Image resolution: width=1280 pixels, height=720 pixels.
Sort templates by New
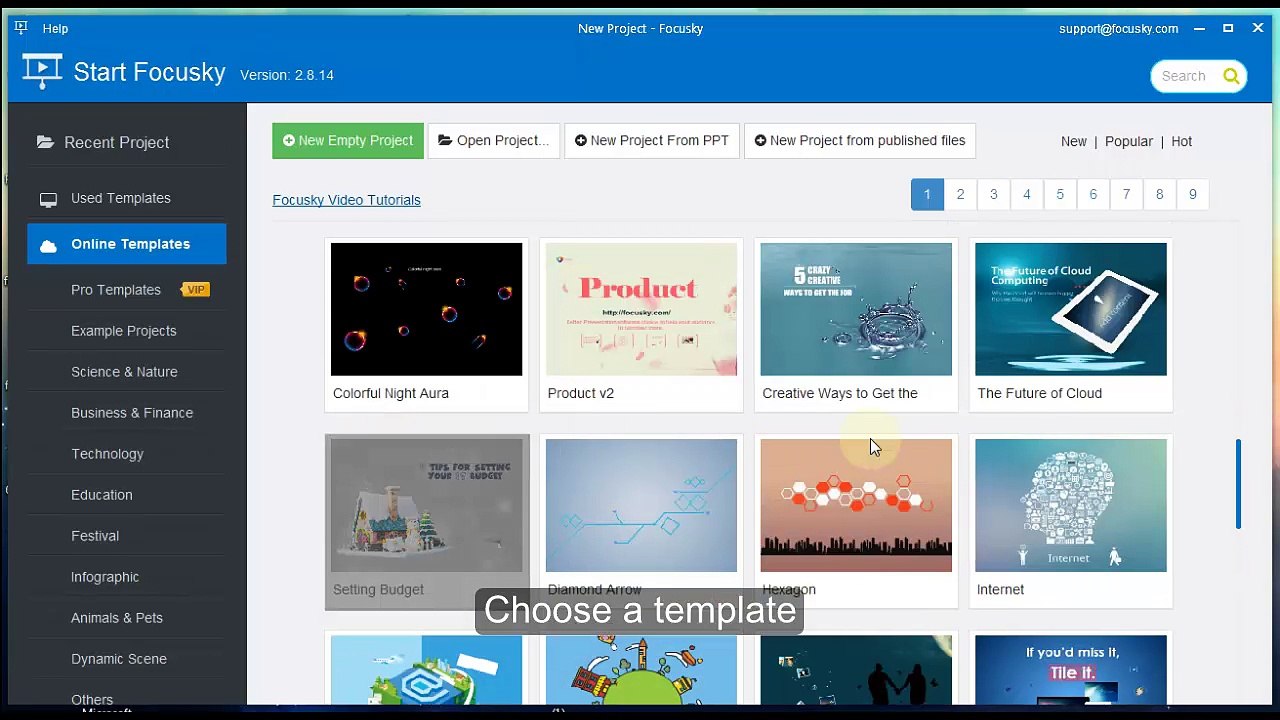[x=1073, y=142]
